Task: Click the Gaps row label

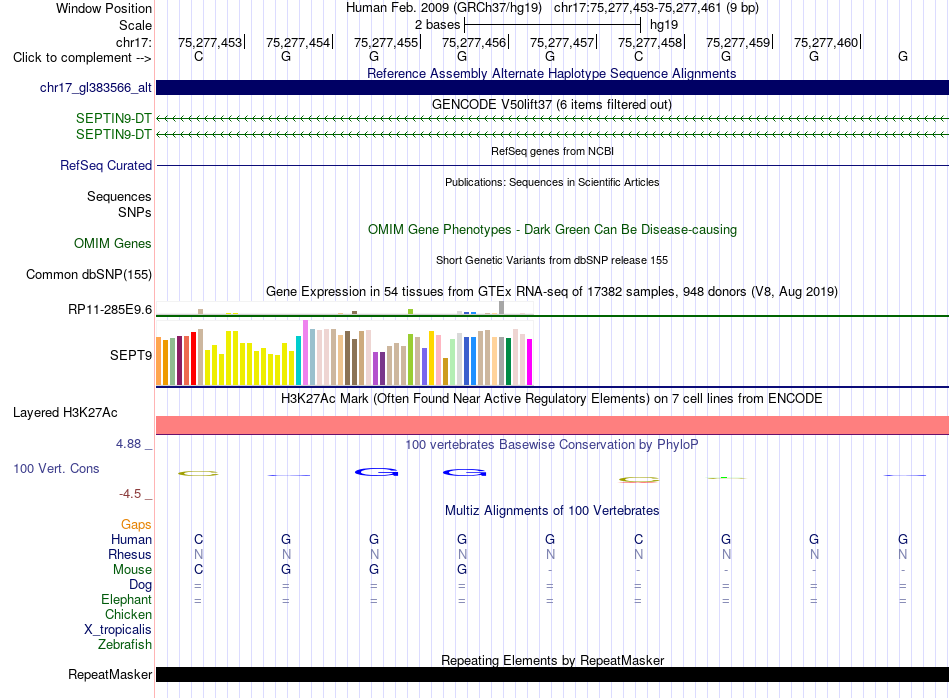Action: [x=136, y=525]
